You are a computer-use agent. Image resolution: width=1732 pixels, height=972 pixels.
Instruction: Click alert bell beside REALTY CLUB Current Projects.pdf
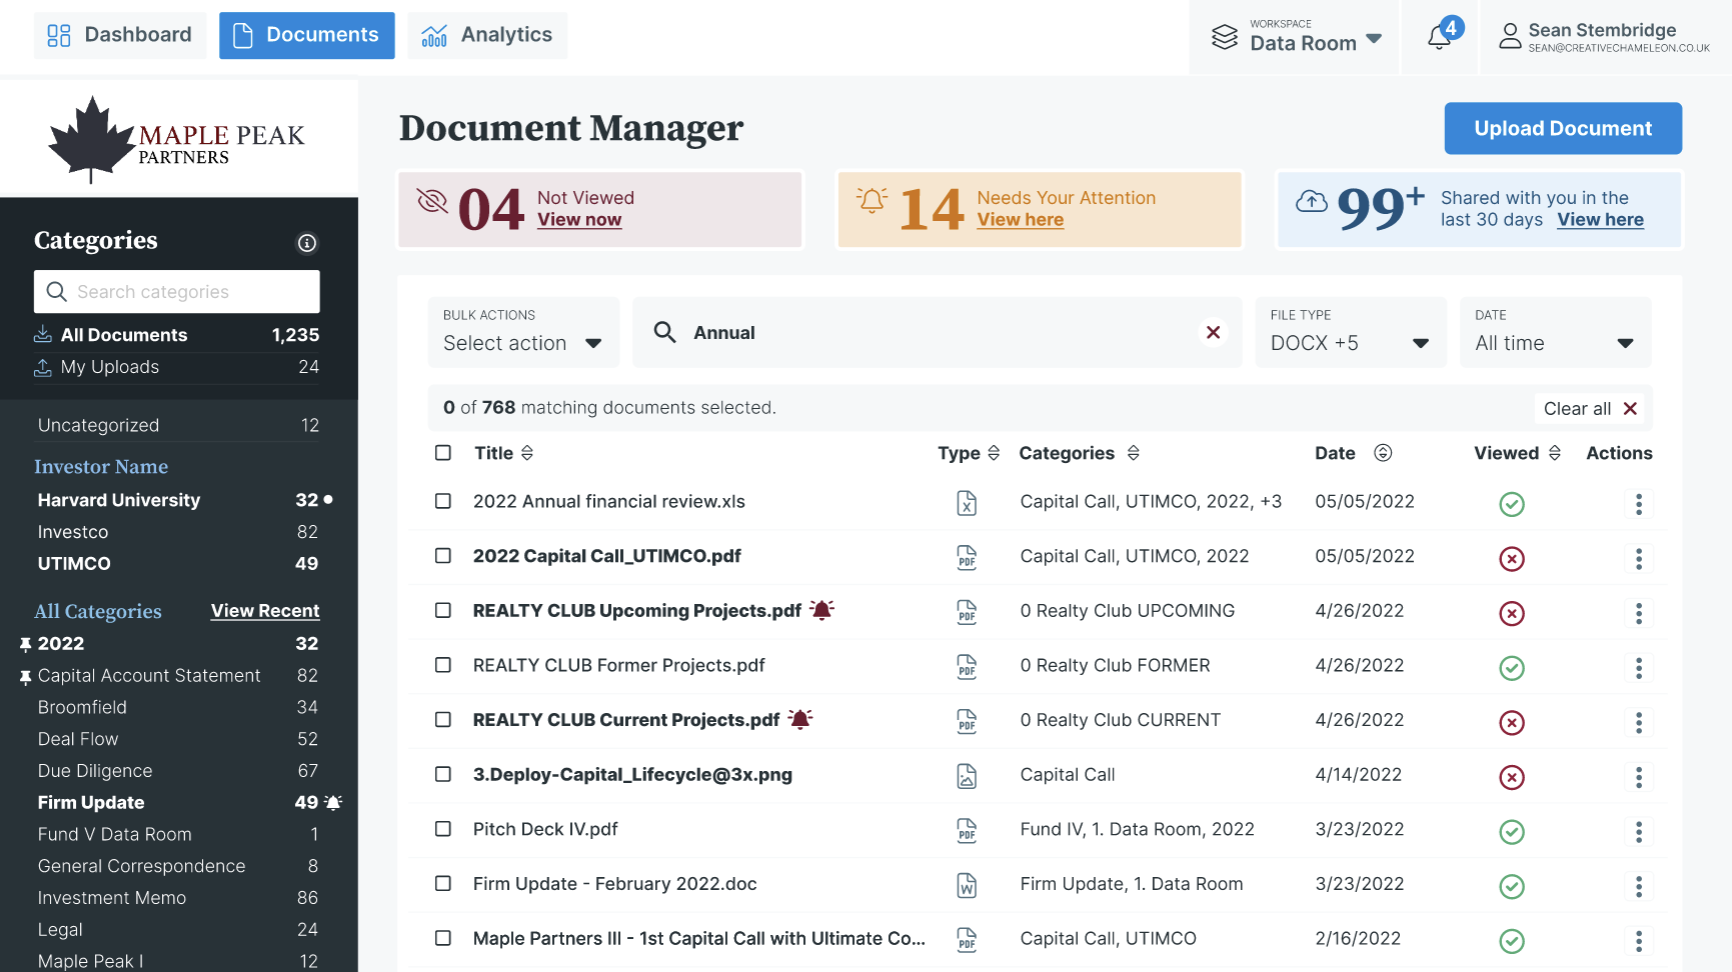tap(800, 719)
